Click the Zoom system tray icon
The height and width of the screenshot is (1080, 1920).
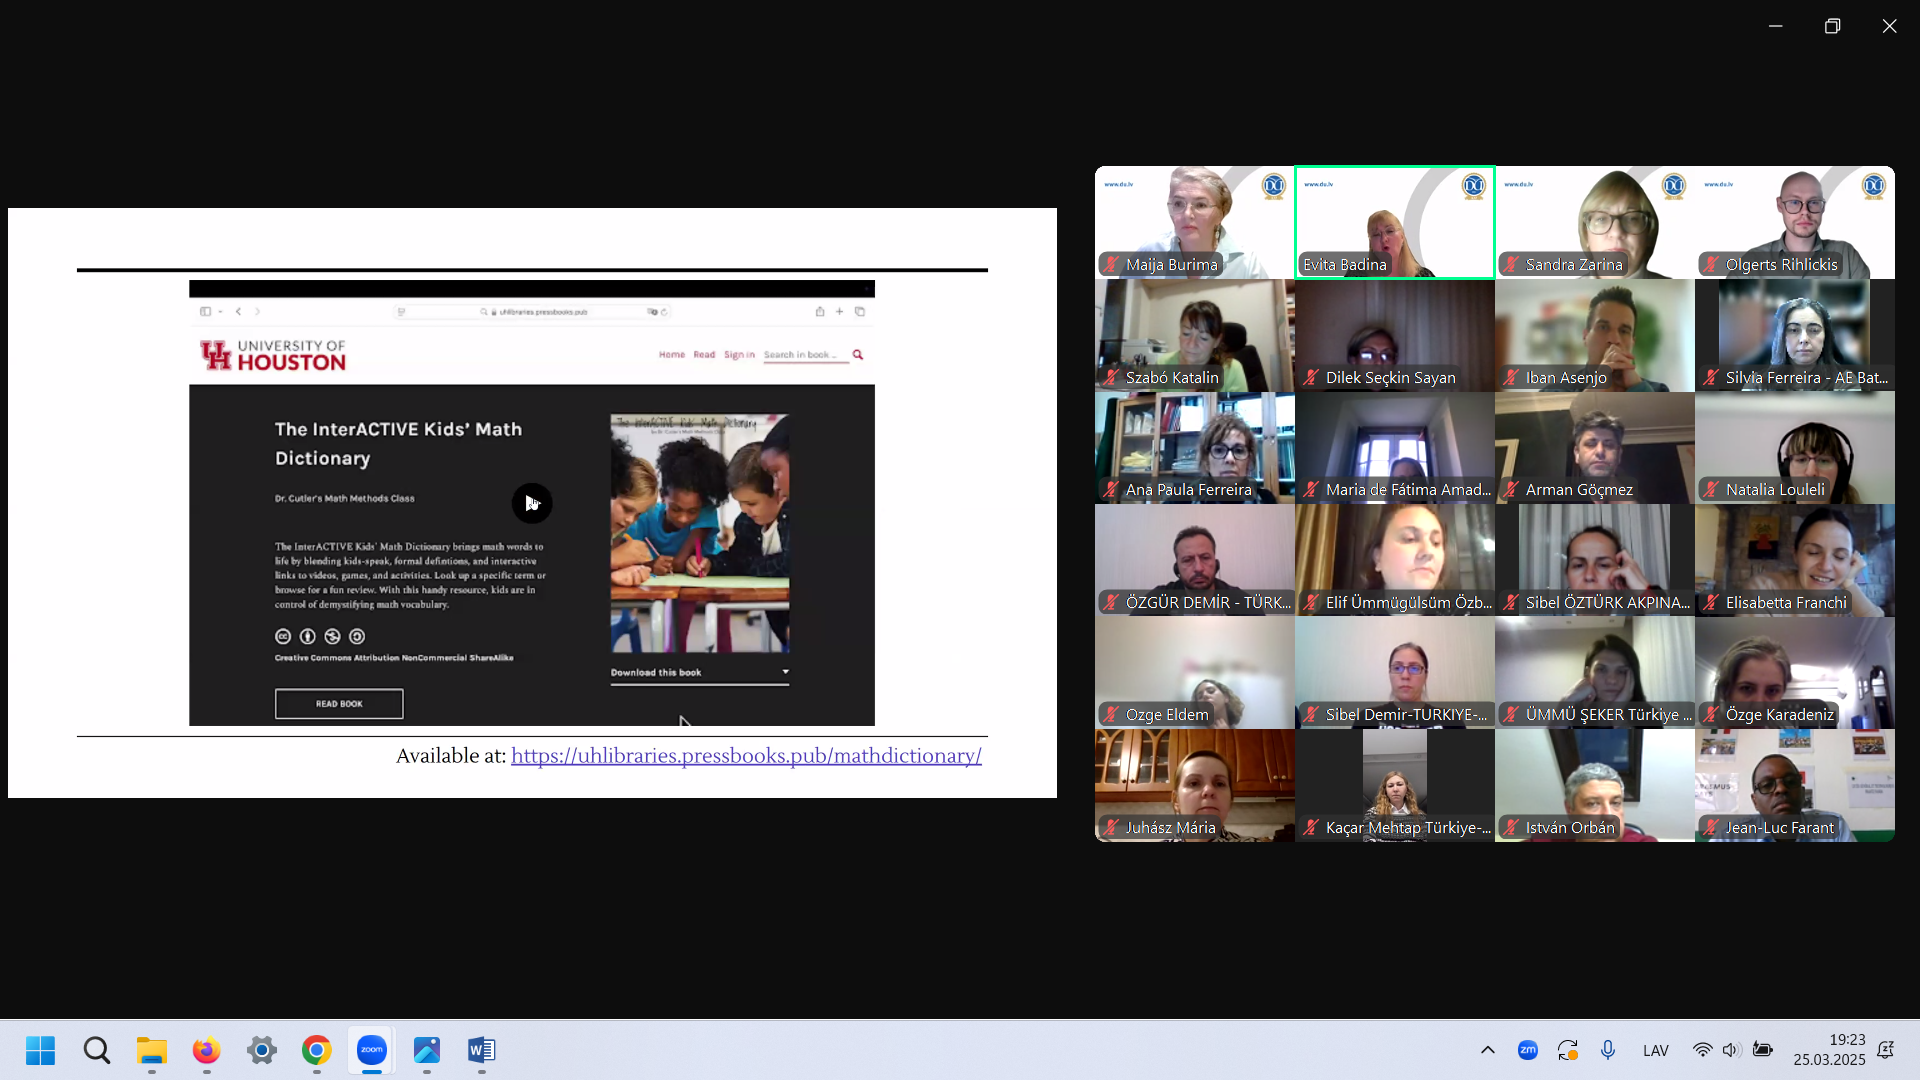1527,1050
